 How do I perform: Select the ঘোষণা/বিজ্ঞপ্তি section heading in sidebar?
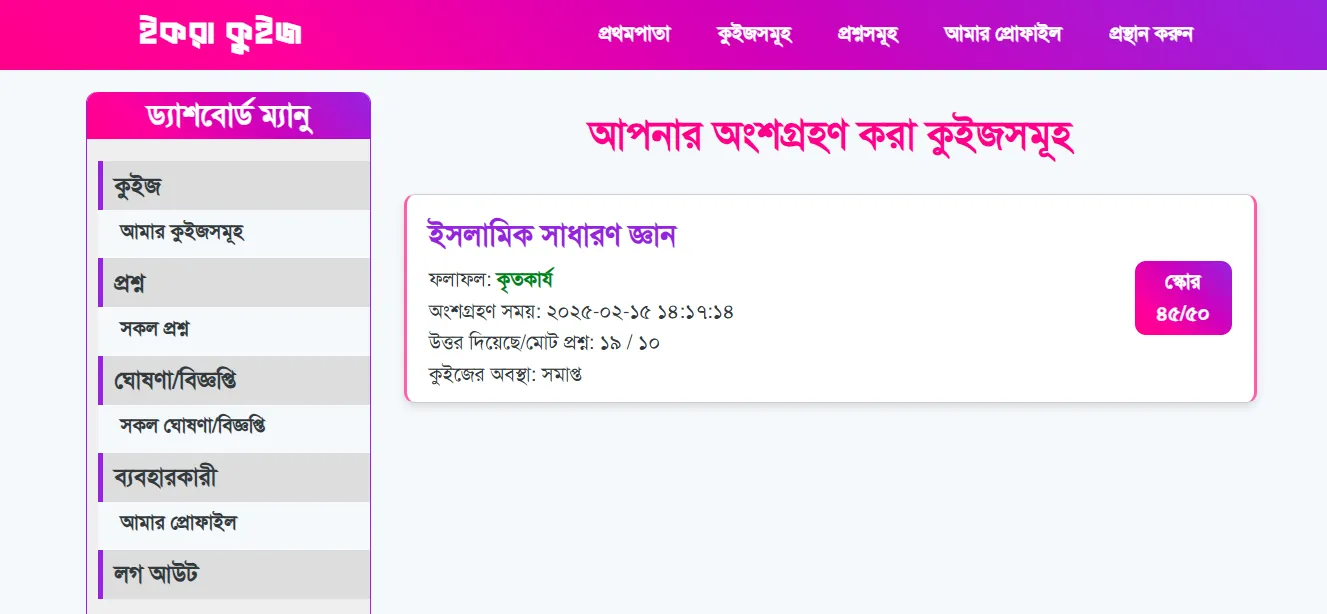(x=174, y=380)
